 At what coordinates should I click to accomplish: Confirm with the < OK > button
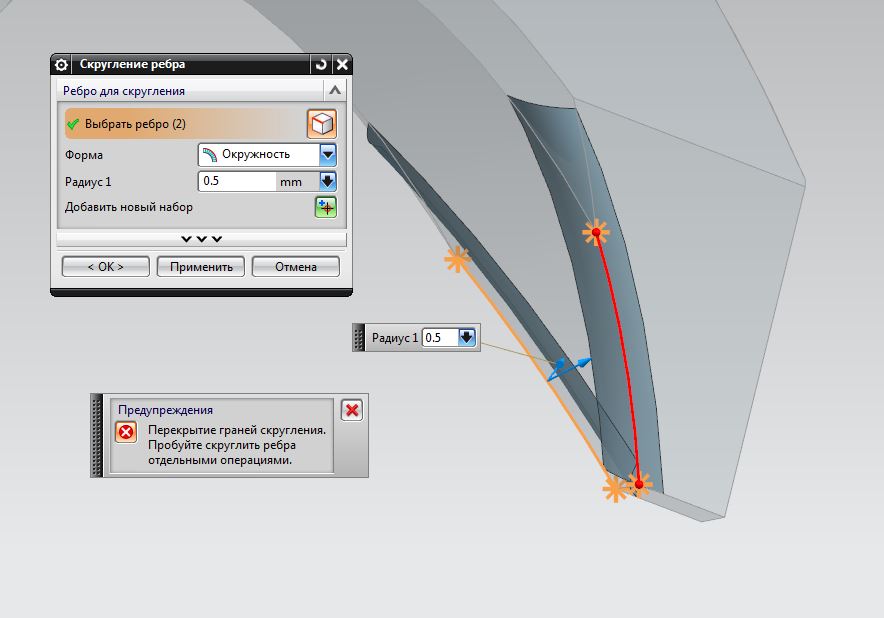click(x=105, y=267)
